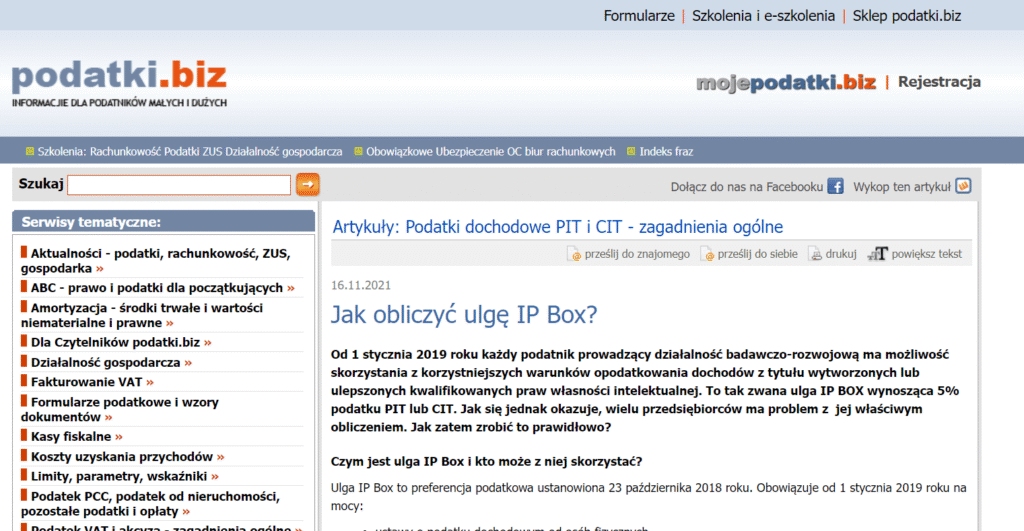Open Formularze in the top menu
This screenshot has width=1024, height=531.
[638, 16]
